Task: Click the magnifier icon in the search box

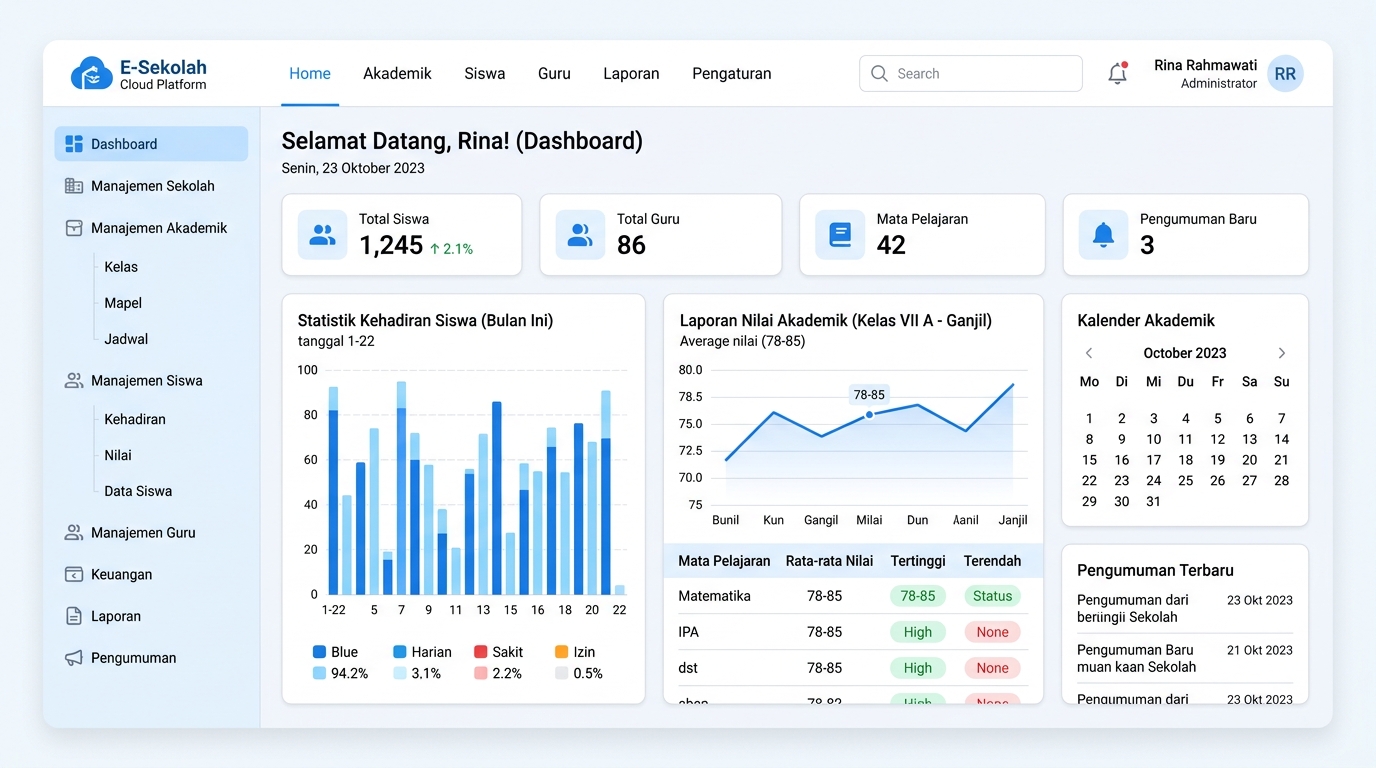Action: [879, 74]
